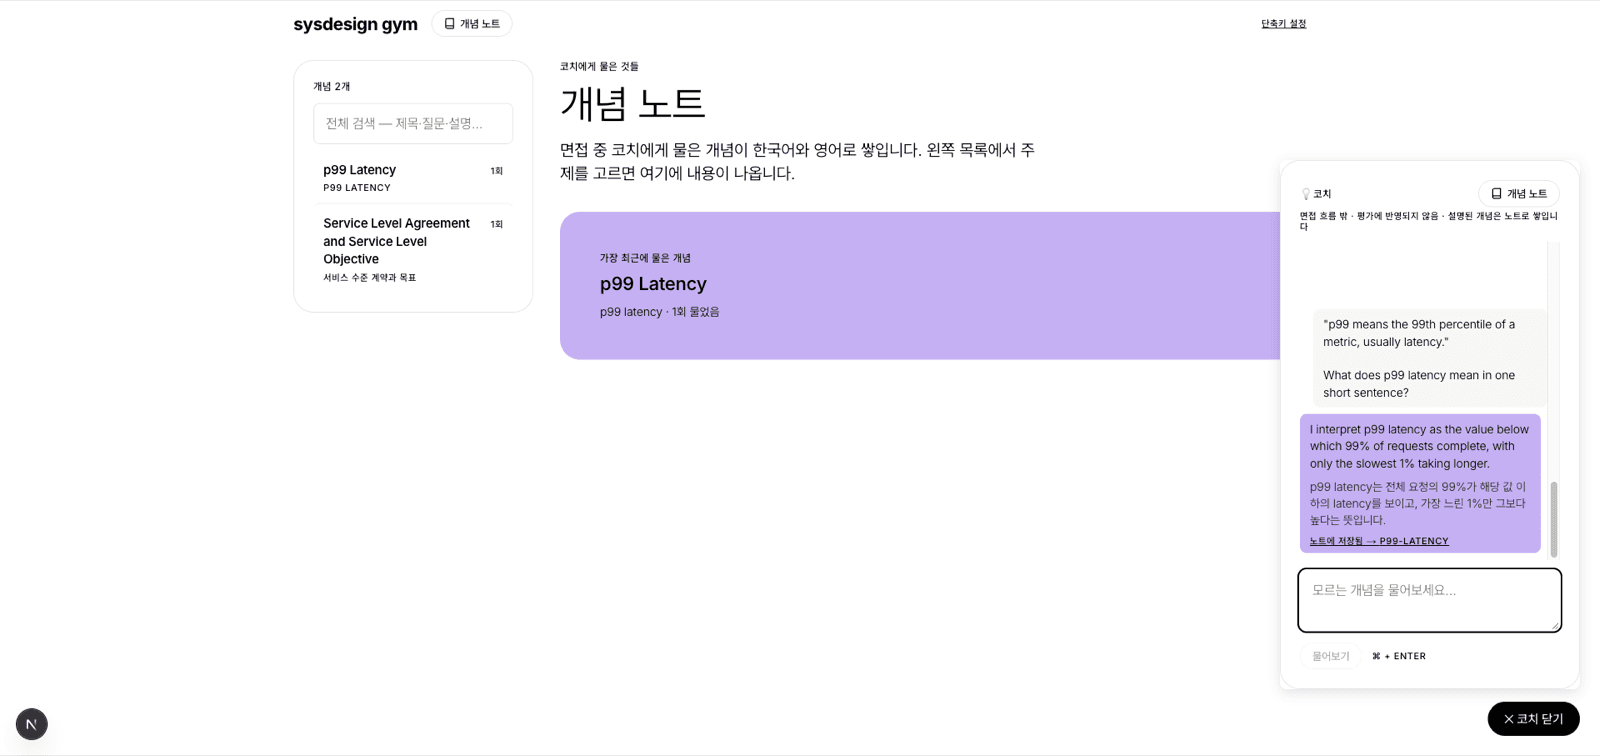Follow 노트에 저장됨 → P99-LATENCY link
Viewport: 1600px width, 756px height.
click(x=1379, y=541)
